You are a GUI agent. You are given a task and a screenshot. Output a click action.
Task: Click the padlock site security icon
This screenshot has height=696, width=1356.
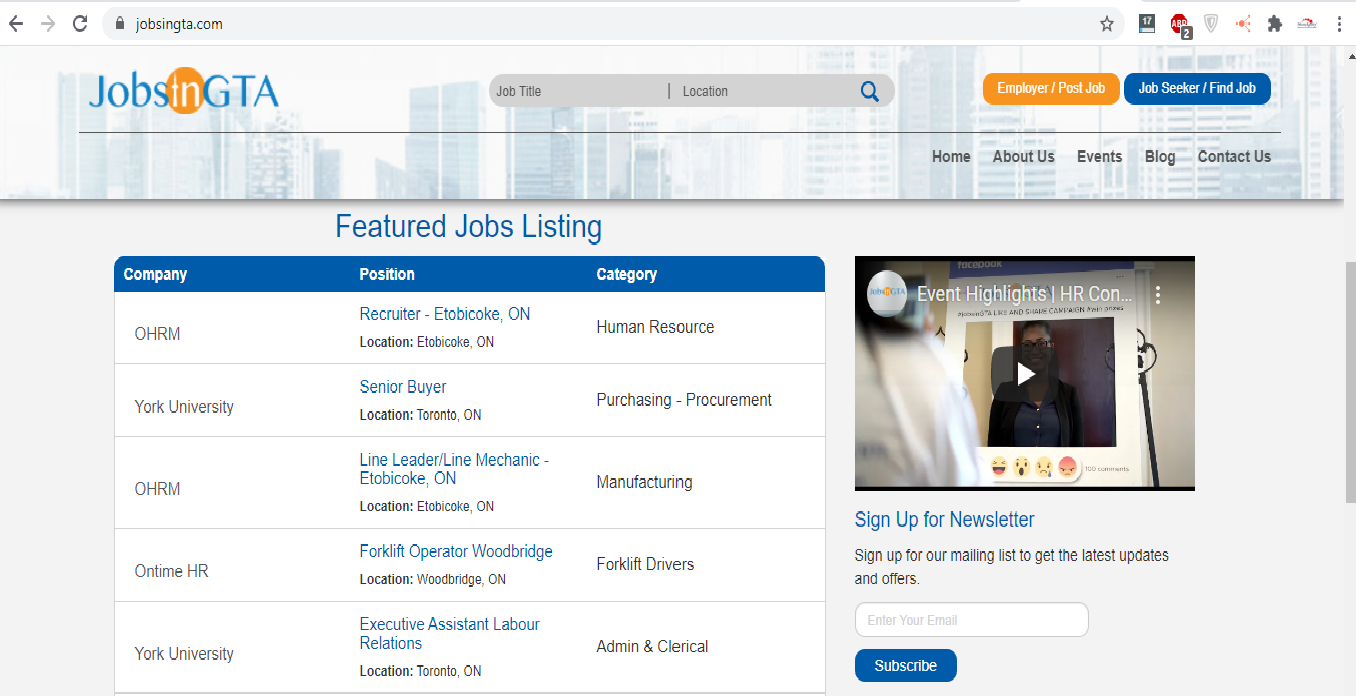[120, 24]
